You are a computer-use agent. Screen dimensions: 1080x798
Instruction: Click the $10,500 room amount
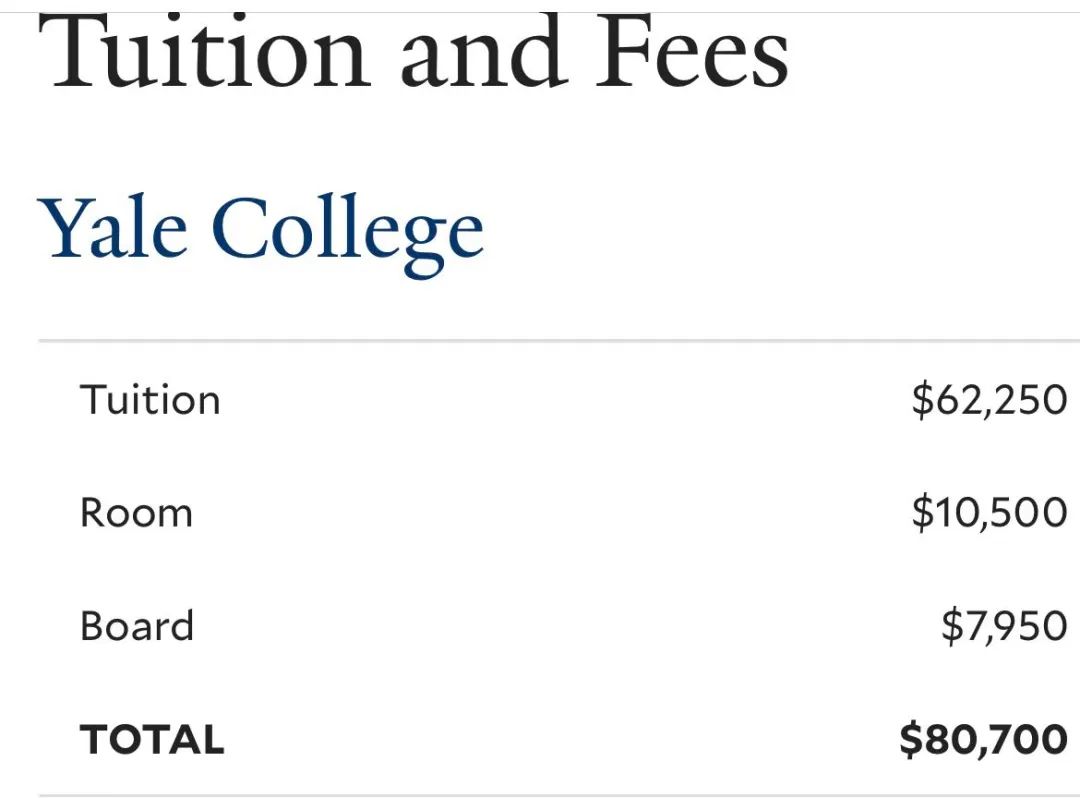coord(989,513)
